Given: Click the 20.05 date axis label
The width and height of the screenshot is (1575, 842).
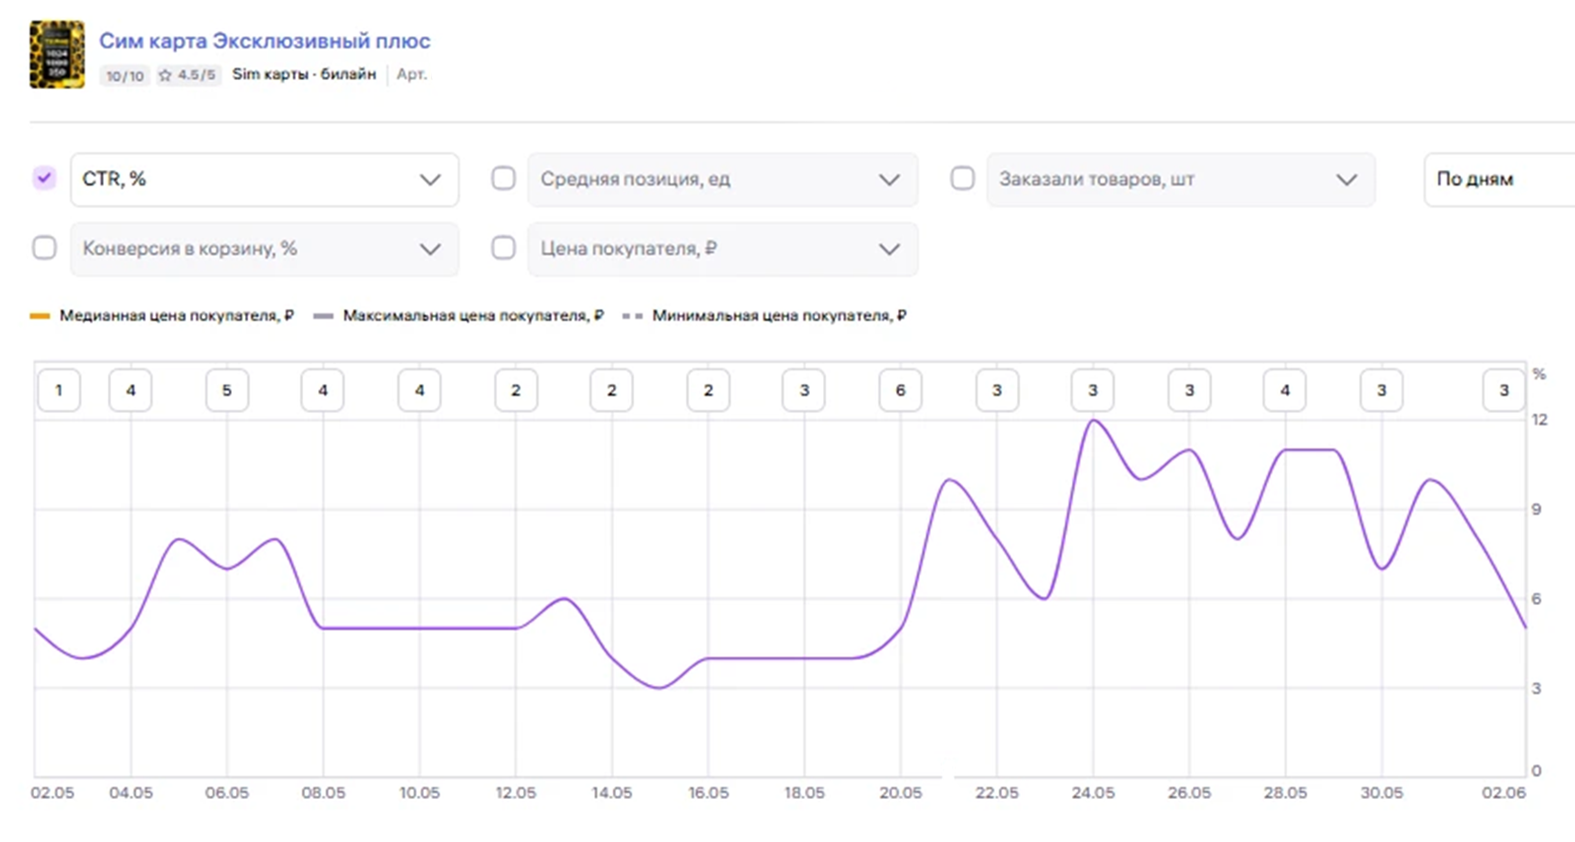Looking at the screenshot, I should (x=901, y=792).
